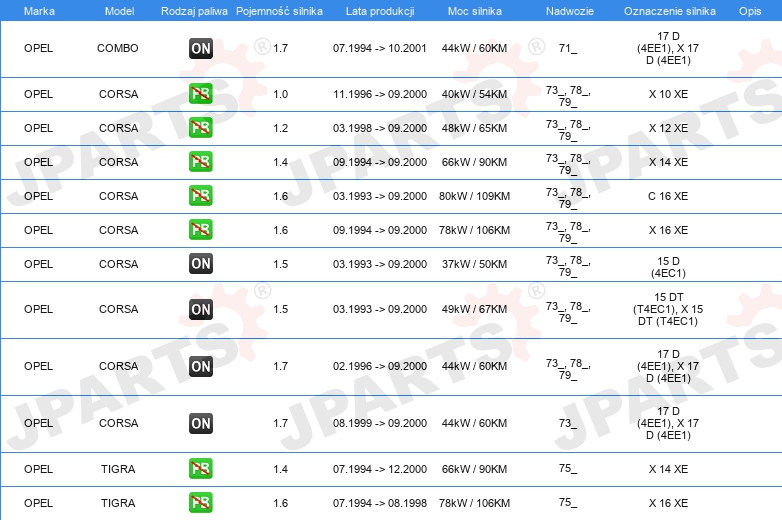
Task: Select engine code 15 D (4EC1)
Action: 668,267
